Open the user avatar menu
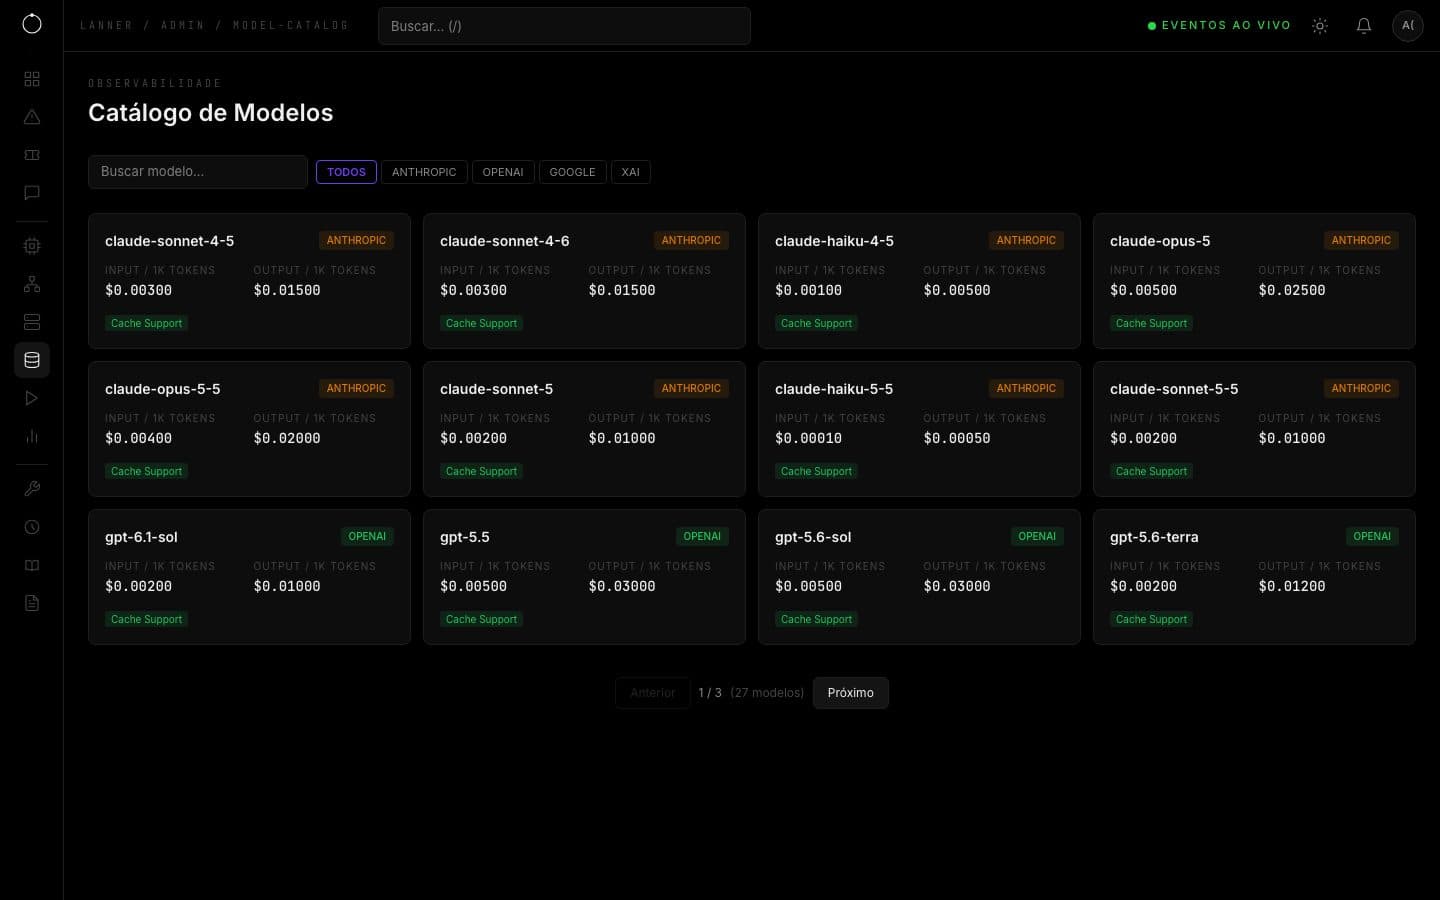Viewport: 1440px width, 900px height. 1408,25
